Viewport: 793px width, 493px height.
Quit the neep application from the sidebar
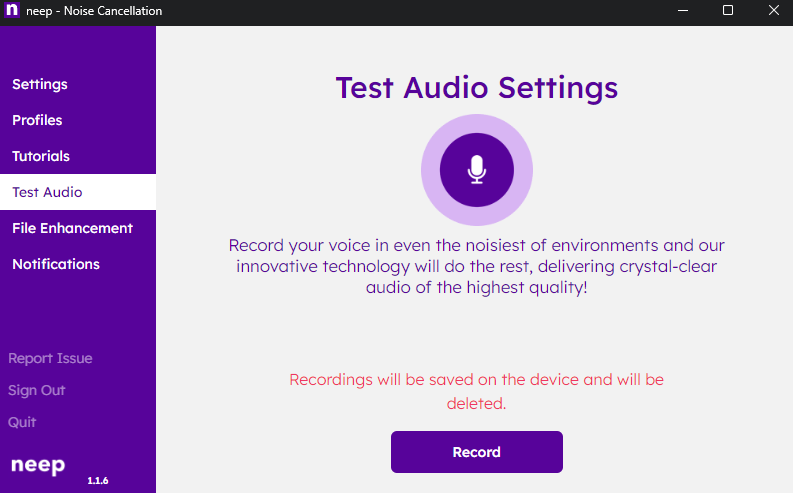(22, 422)
